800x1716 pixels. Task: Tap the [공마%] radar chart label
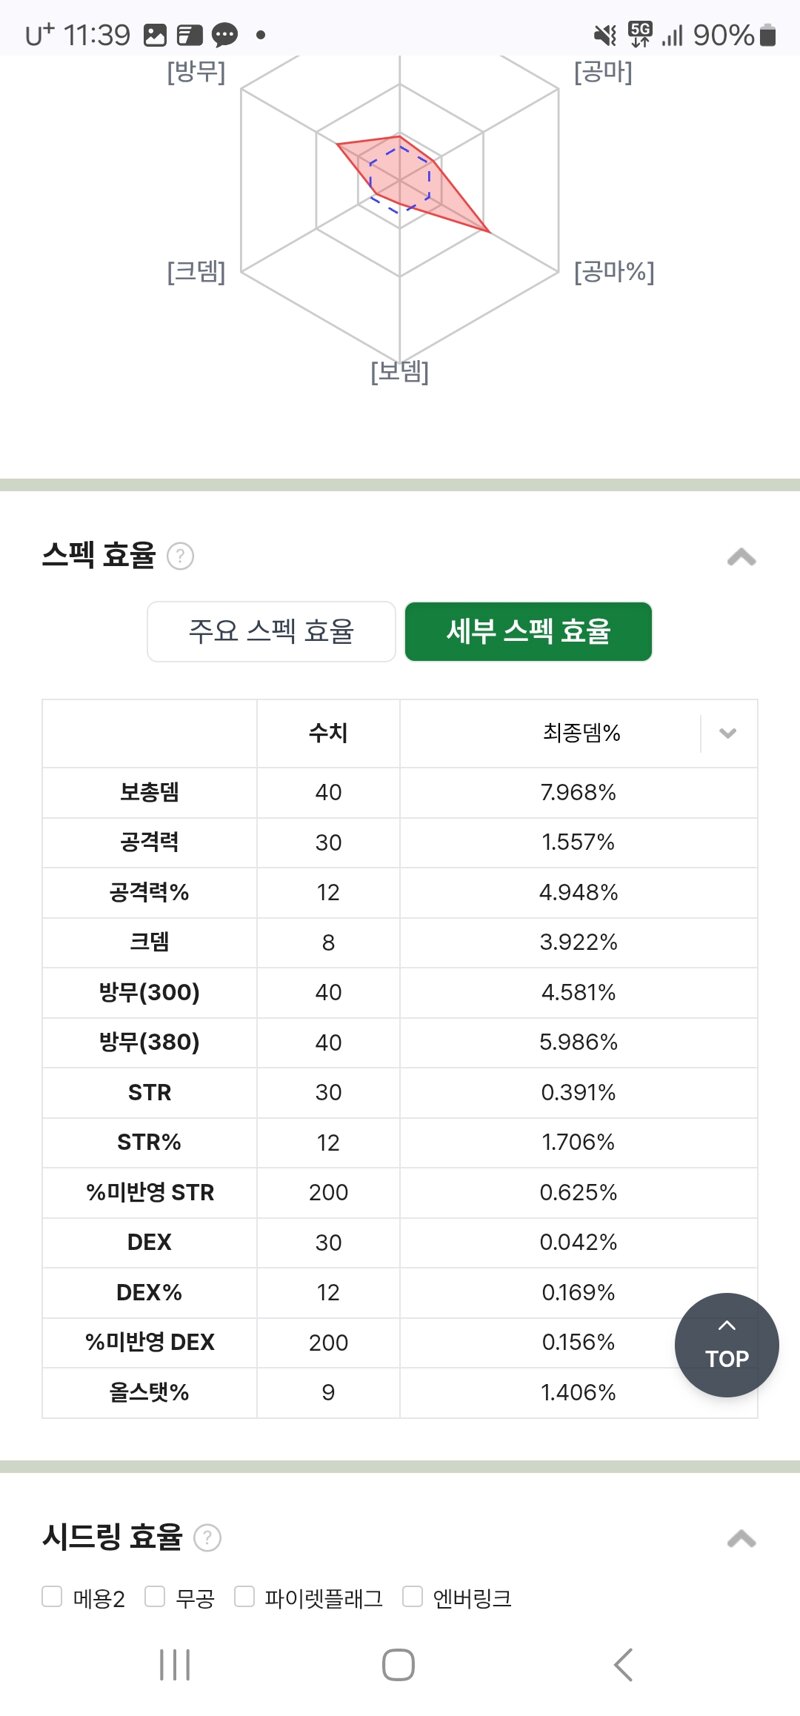614,272
